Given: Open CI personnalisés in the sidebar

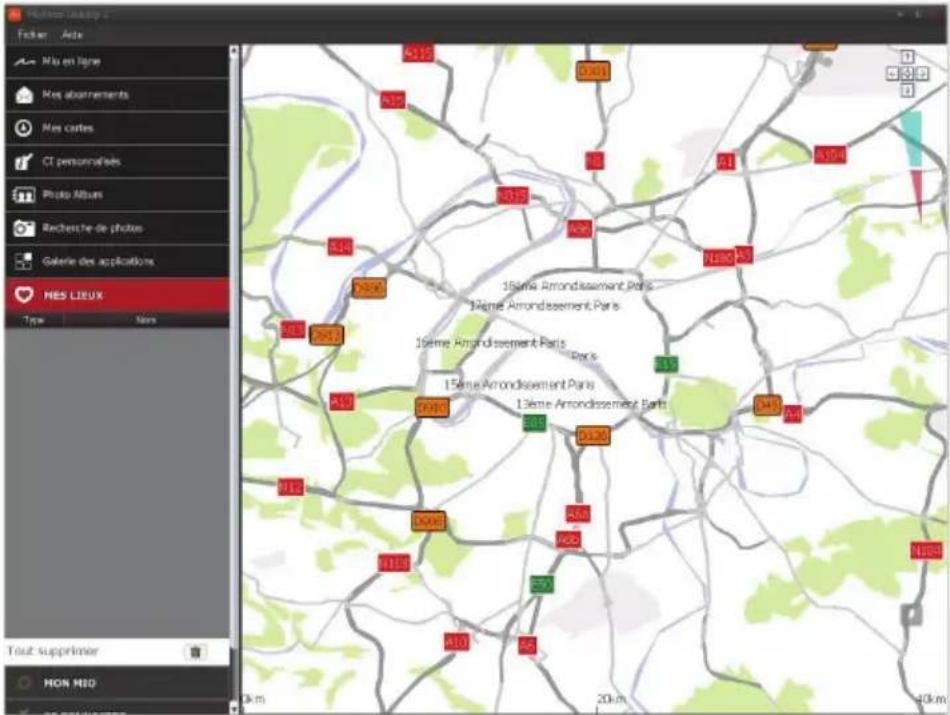Looking at the screenshot, I should [x=117, y=161].
